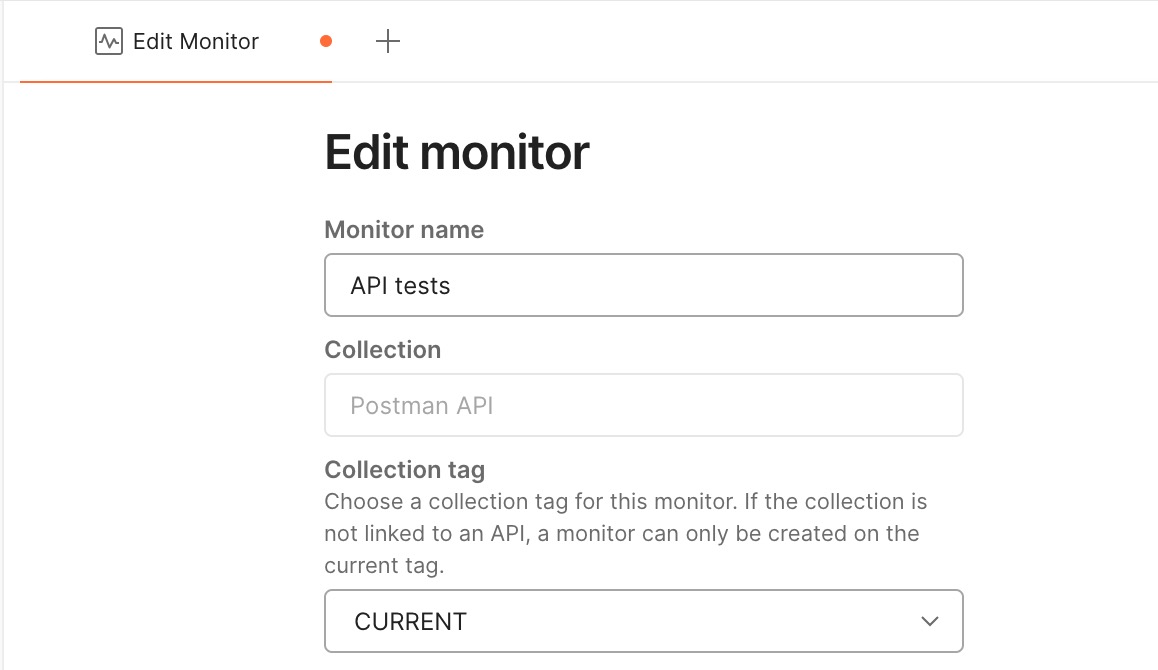The image size is (1158, 670).
Task: Click the 'Edit monitor' page heading
Action: pos(457,153)
